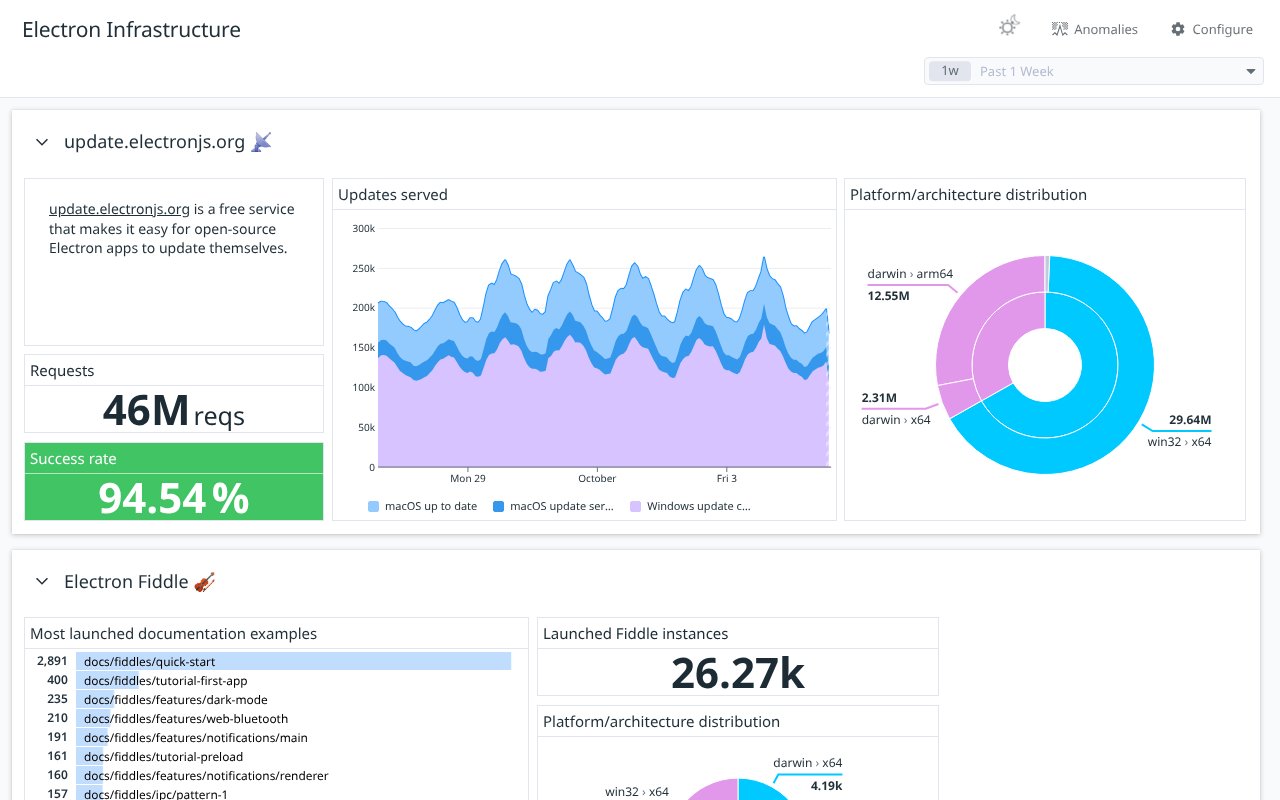Click the 94.54% Success rate widget
The image size is (1280, 800).
174,497
